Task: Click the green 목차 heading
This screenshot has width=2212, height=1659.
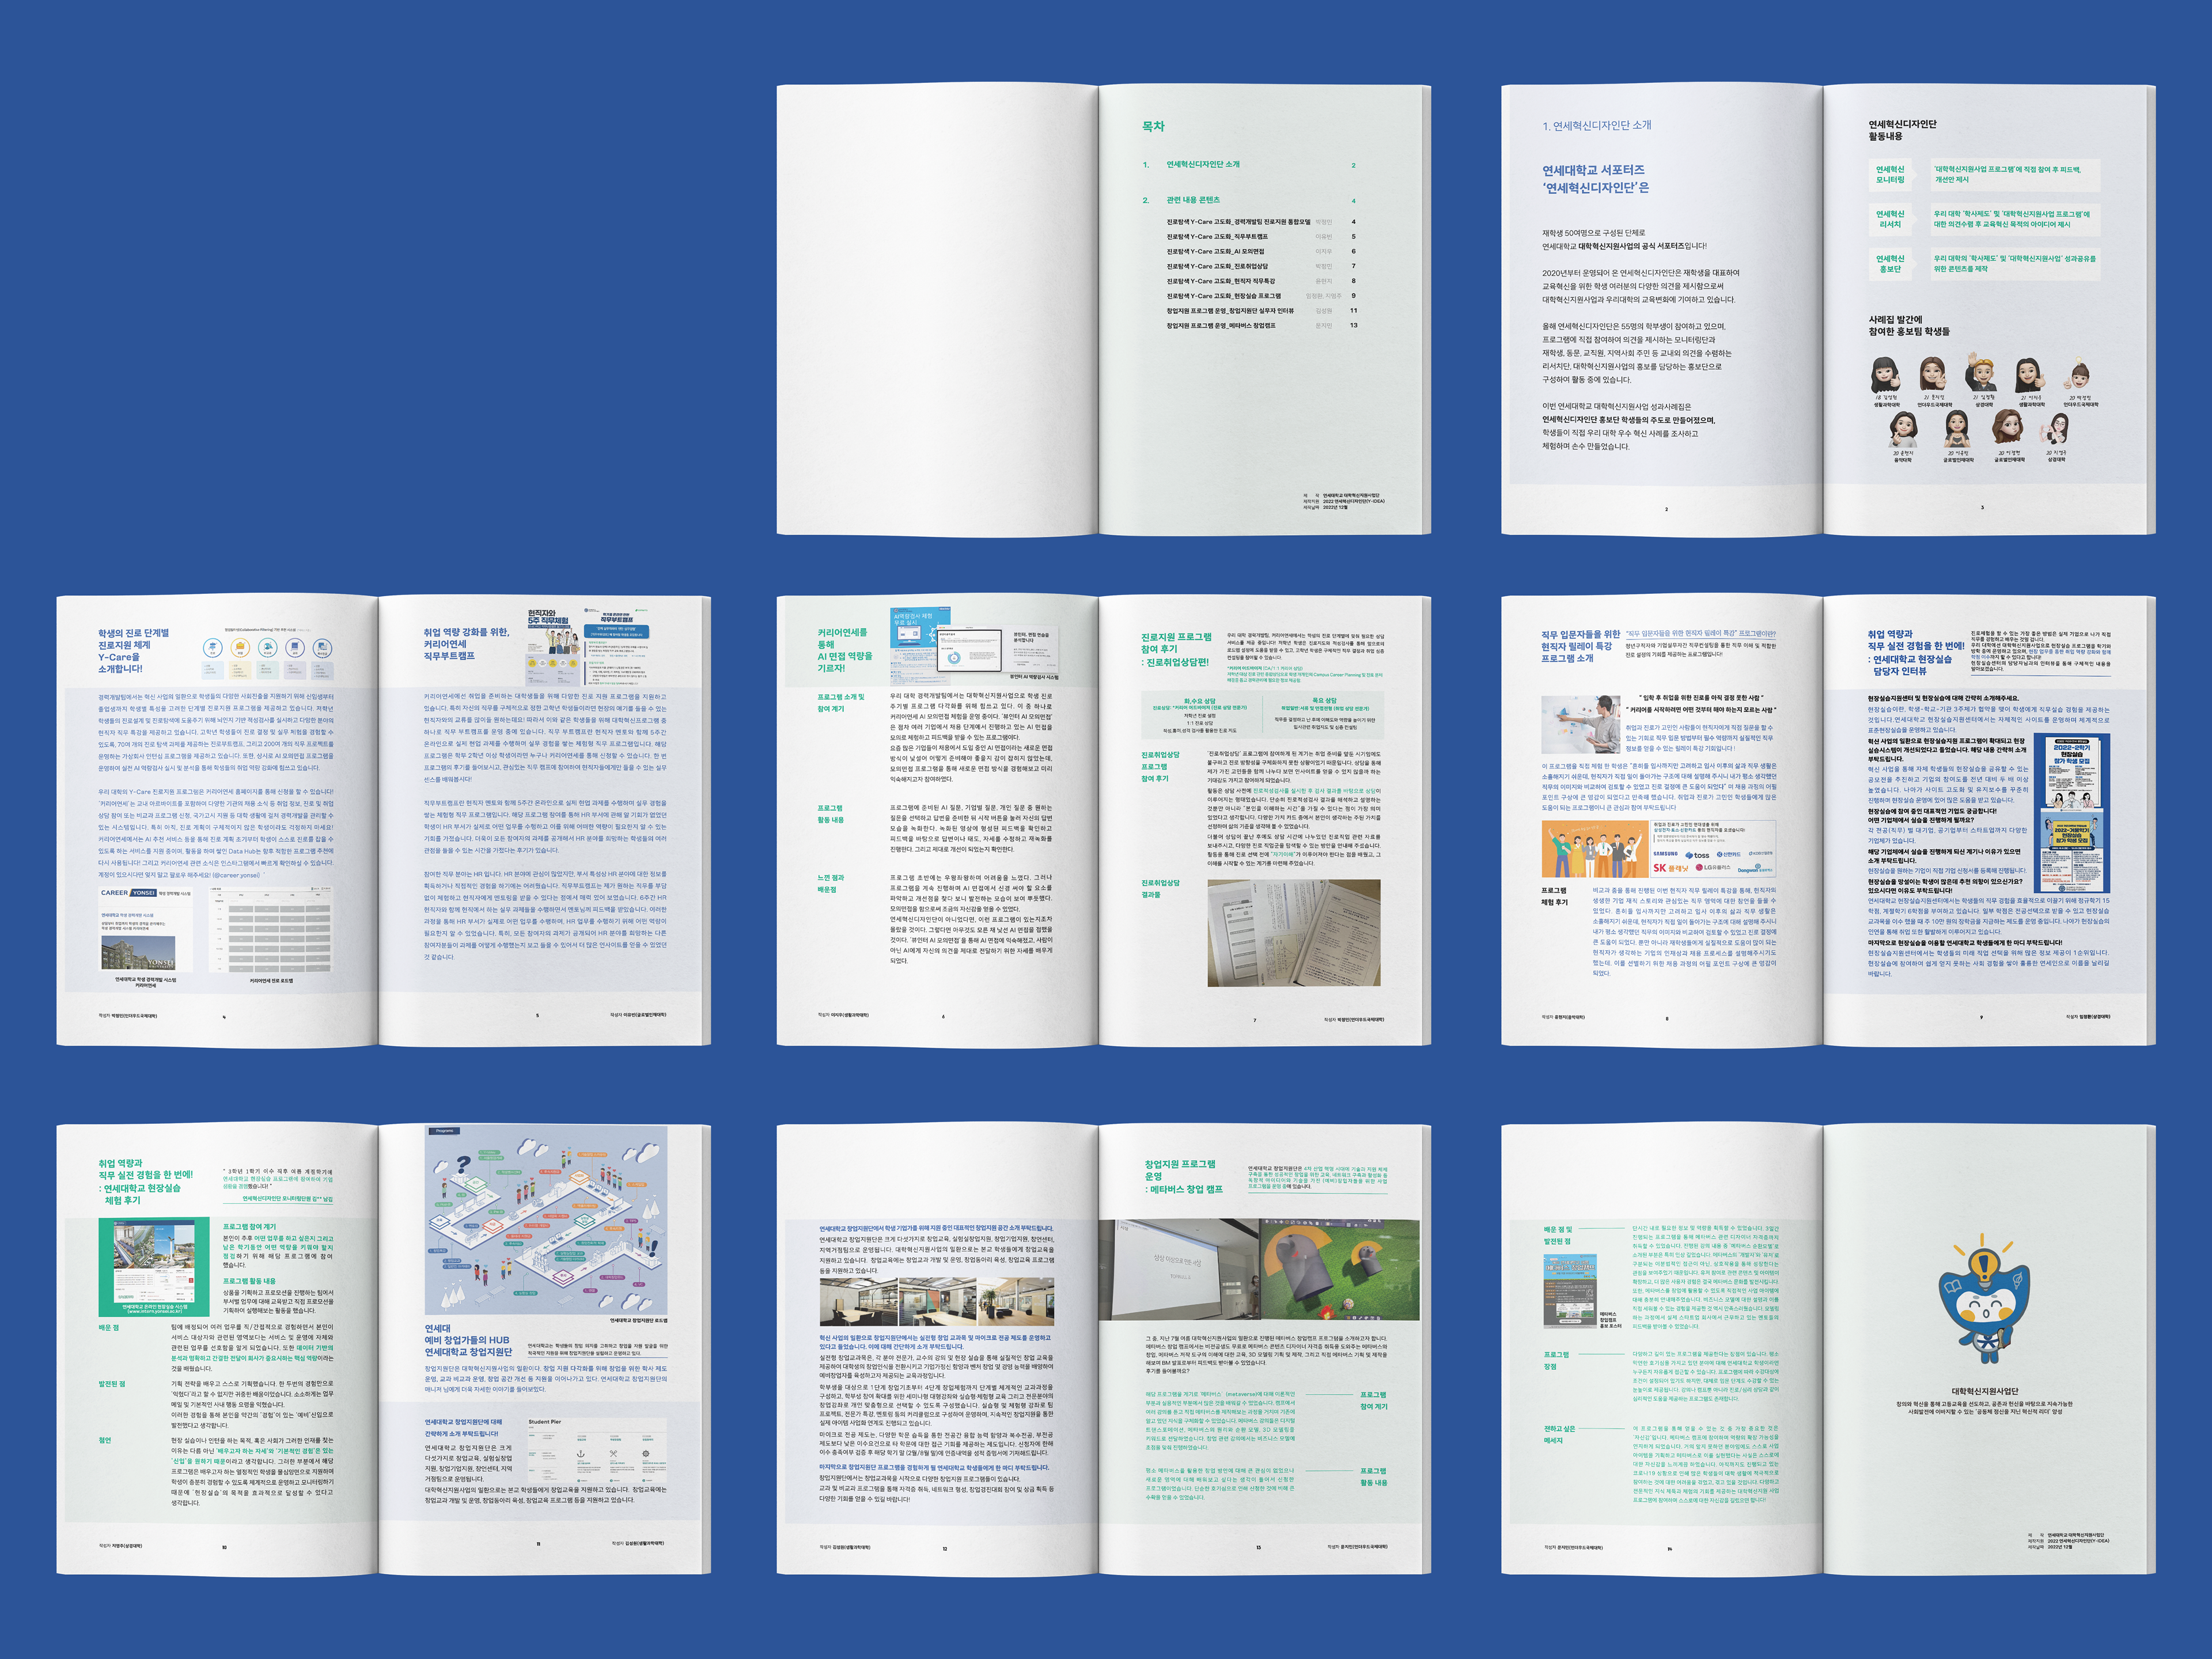Action: tap(1153, 126)
